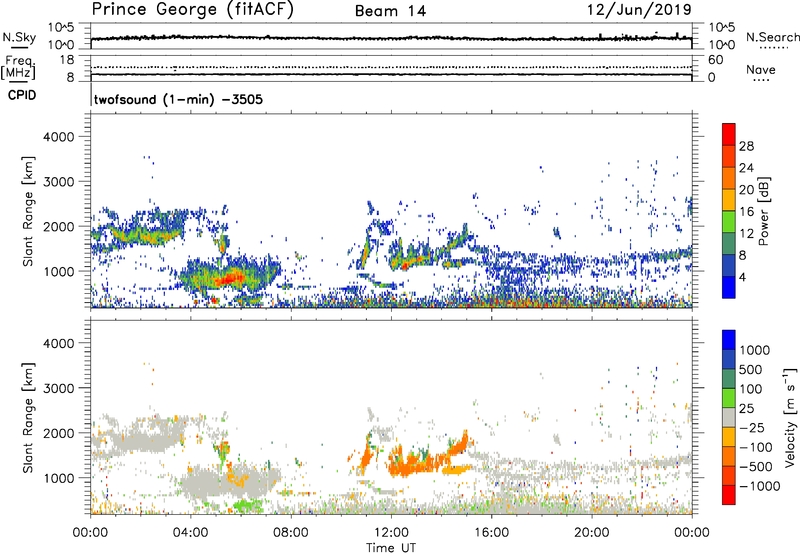This screenshot has width=800, height=554.
Task: Click the yellow 16–20 dB Power colorbar segment
Action: pos(729,200)
